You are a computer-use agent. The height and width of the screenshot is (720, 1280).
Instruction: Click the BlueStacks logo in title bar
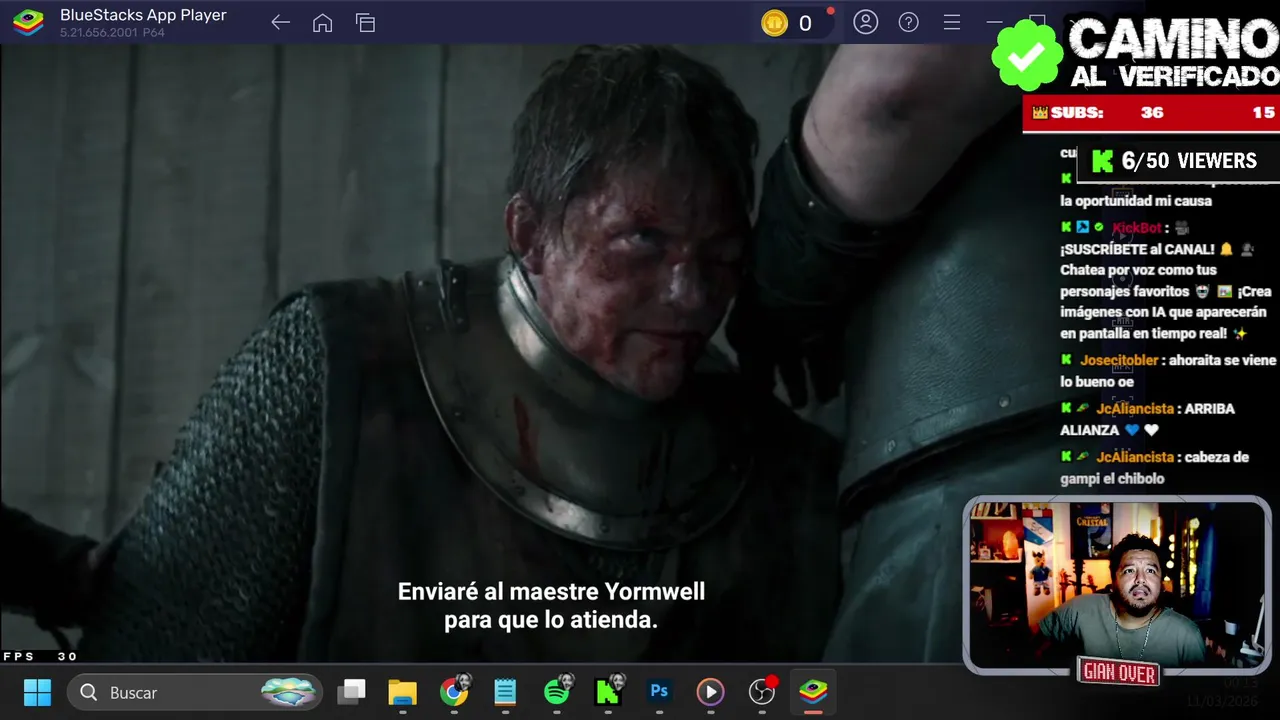click(x=28, y=22)
